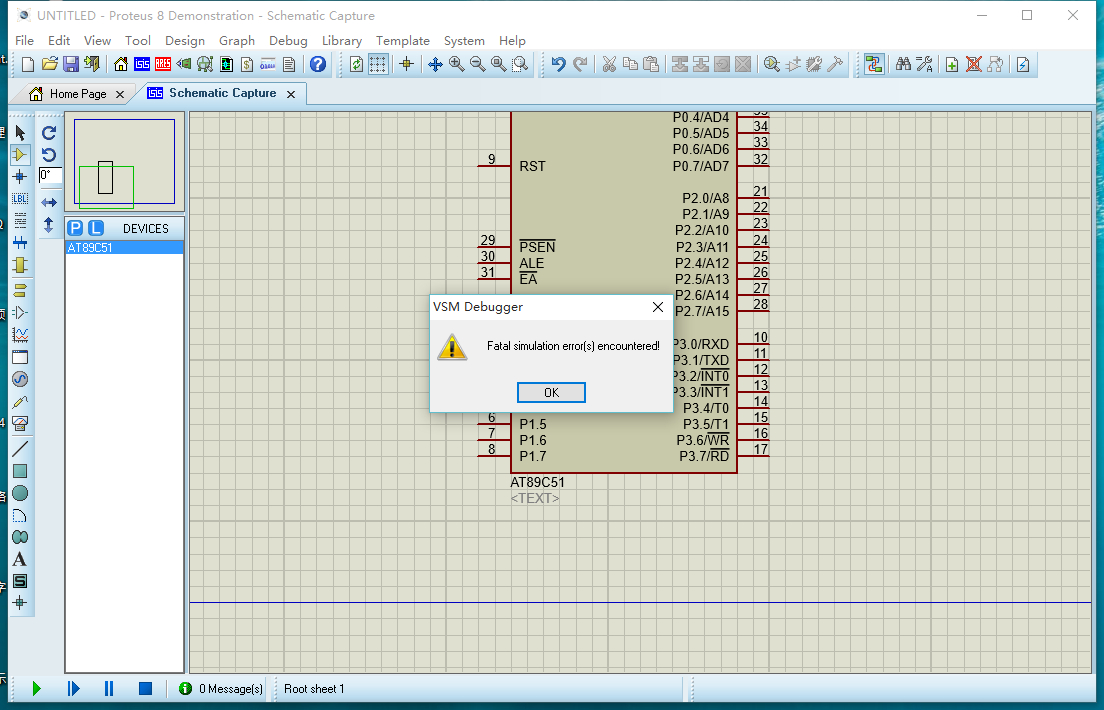The height and width of the screenshot is (710, 1104).
Task: Click the rotate clockwise arrow
Action: tap(48, 132)
